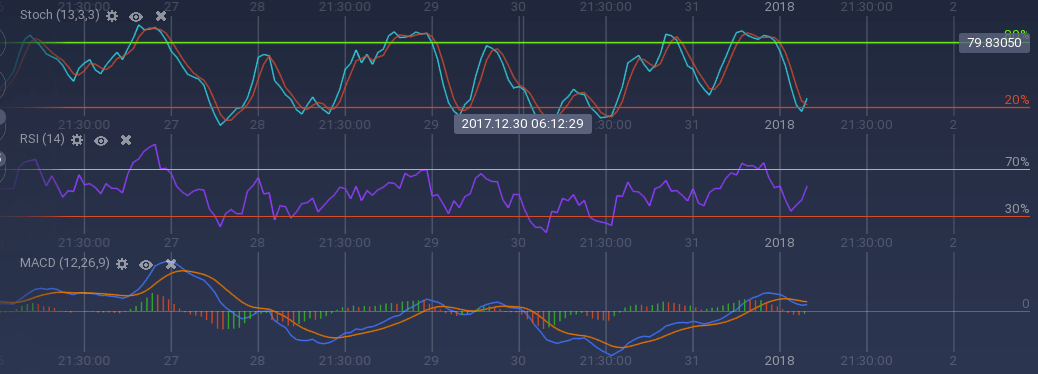Click the RSI (14) label
The width and height of the screenshot is (1038, 374).
(x=42, y=139)
